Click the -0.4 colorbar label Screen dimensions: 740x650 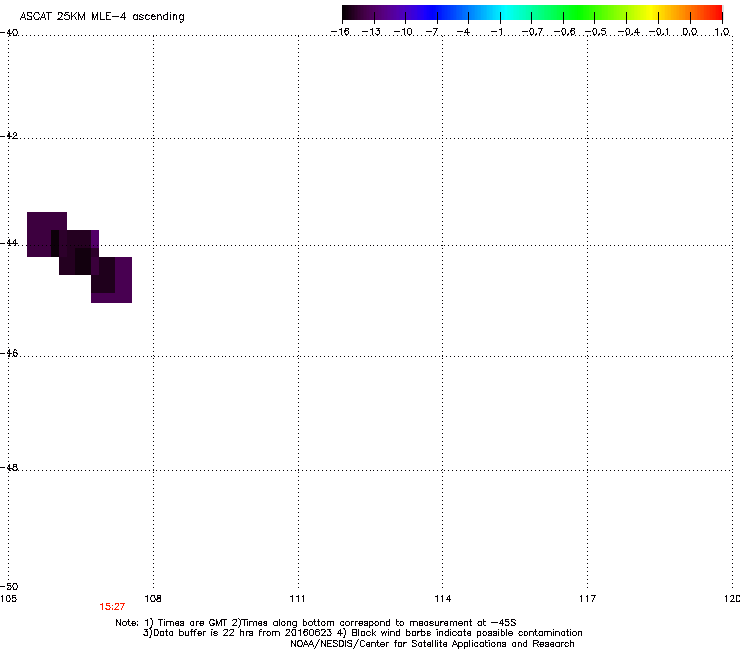coord(629,32)
